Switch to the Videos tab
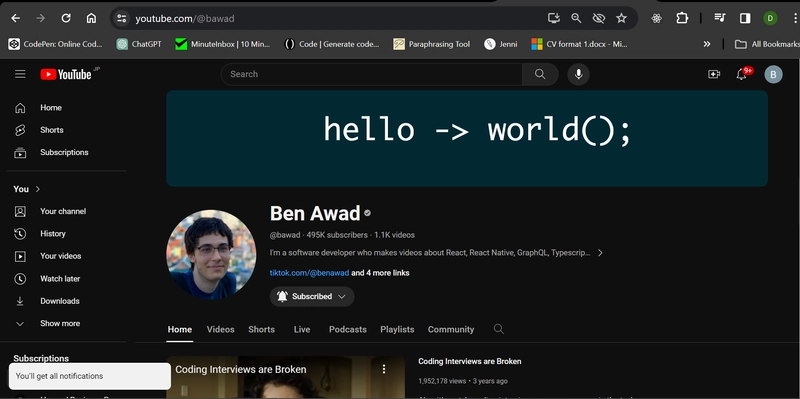This screenshot has height=399, width=800. tap(220, 330)
